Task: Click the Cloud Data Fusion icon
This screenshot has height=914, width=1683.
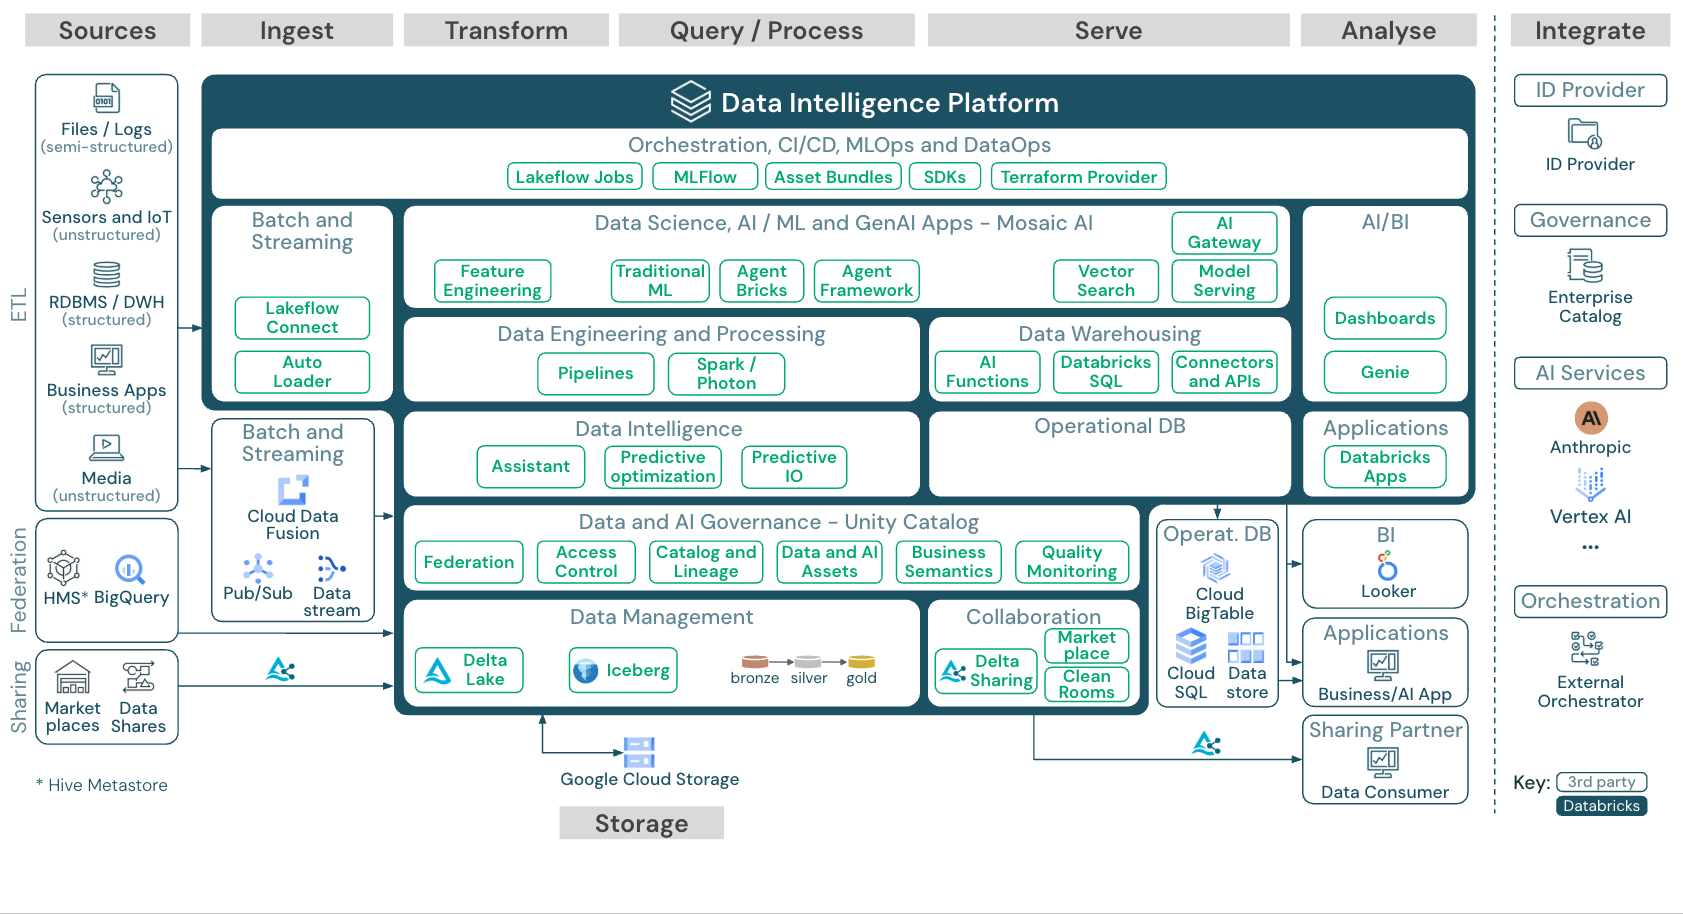Action: click(293, 489)
